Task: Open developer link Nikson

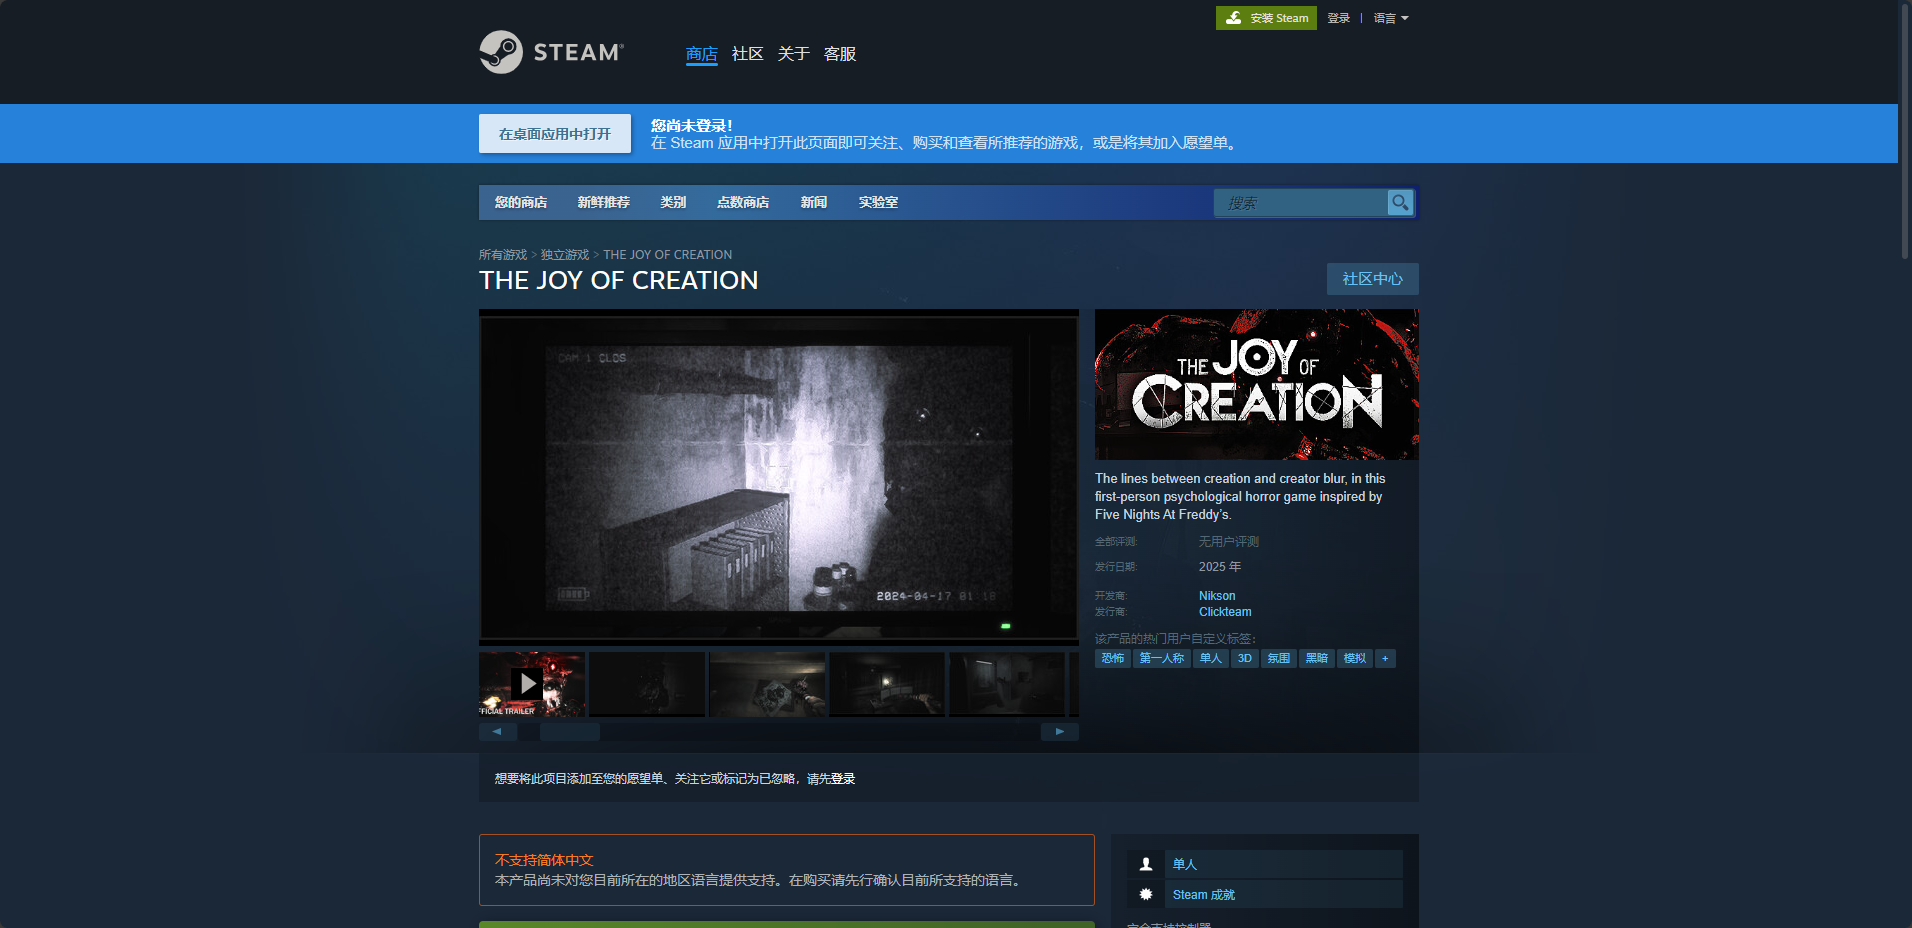Action: coord(1217,596)
